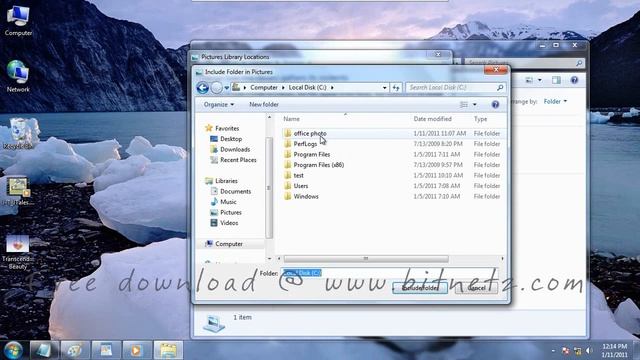Click the Windows Explorer taskbar icon
The image size is (640, 360).
click(x=168, y=350)
